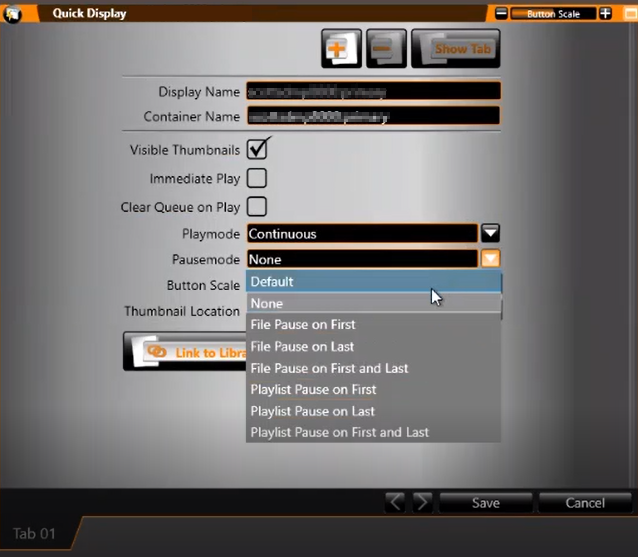The width and height of the screenshot is (638, 557).
Task: Uncheck Visible Thumbnails checkbox
Action: [x=257, y=149]
